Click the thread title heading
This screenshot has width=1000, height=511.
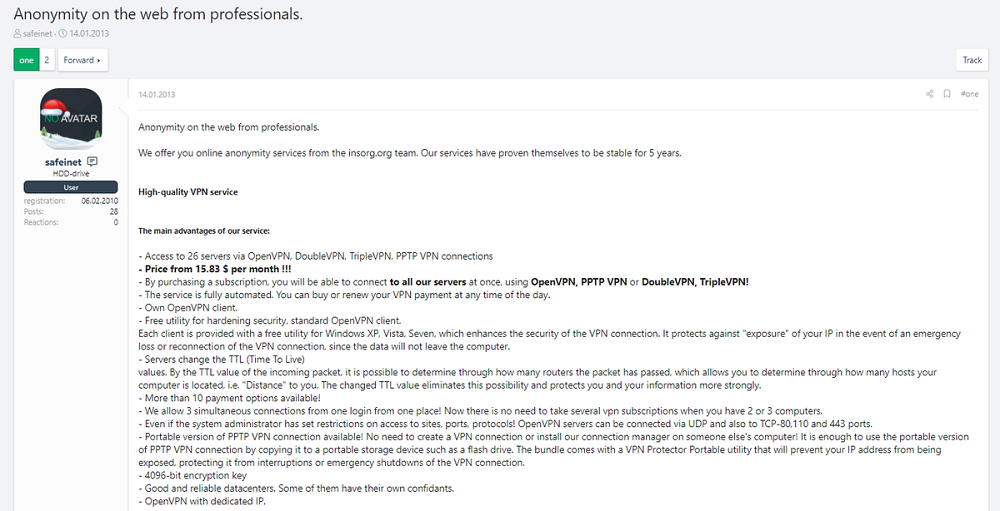pyautogui.click(x=158, y=14)
